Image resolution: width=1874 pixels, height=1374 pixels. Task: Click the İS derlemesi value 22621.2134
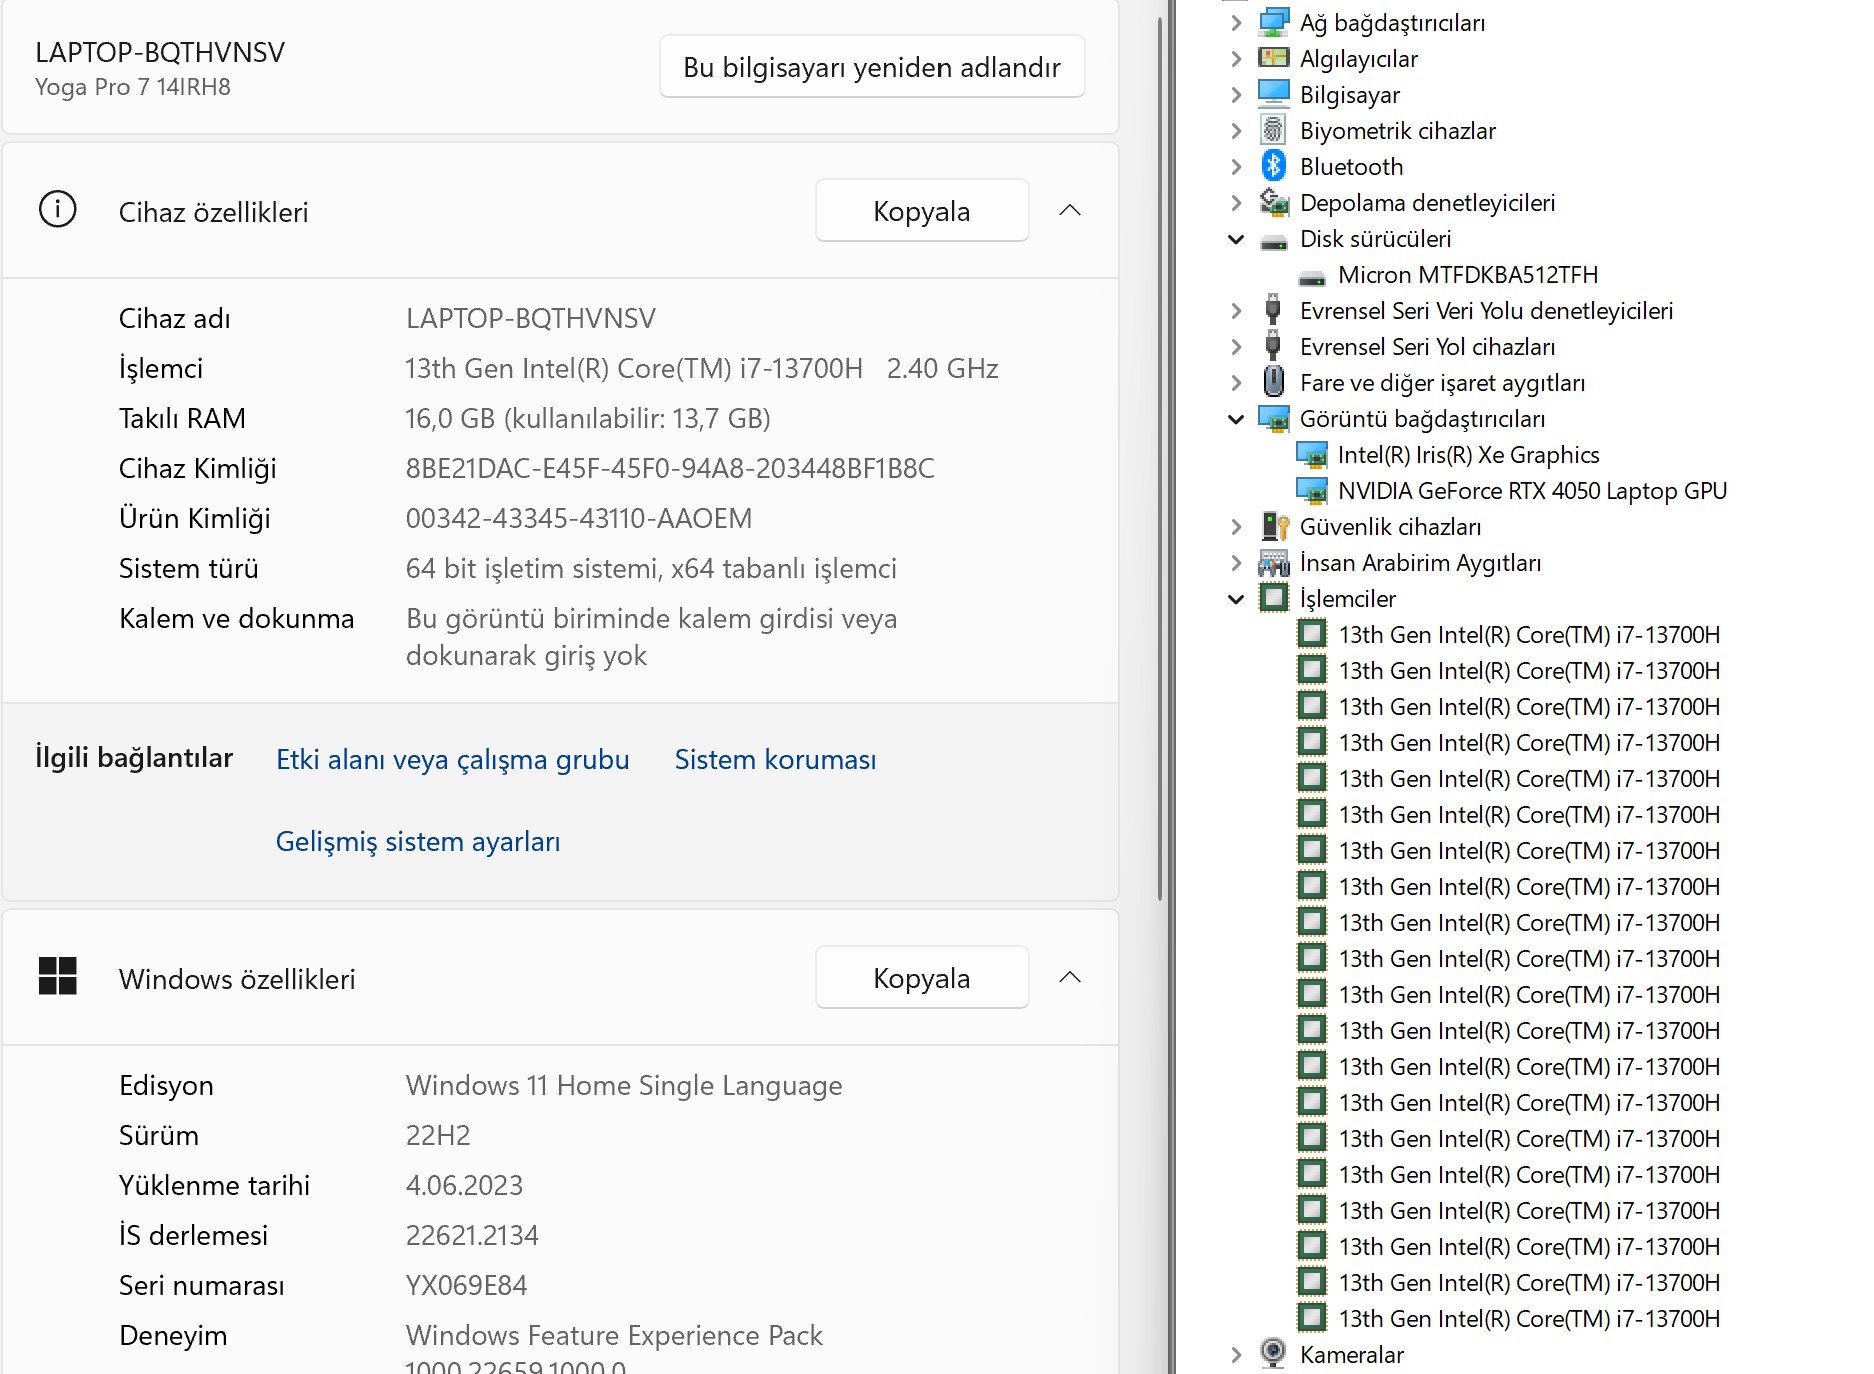click(x=472, y=1235)
